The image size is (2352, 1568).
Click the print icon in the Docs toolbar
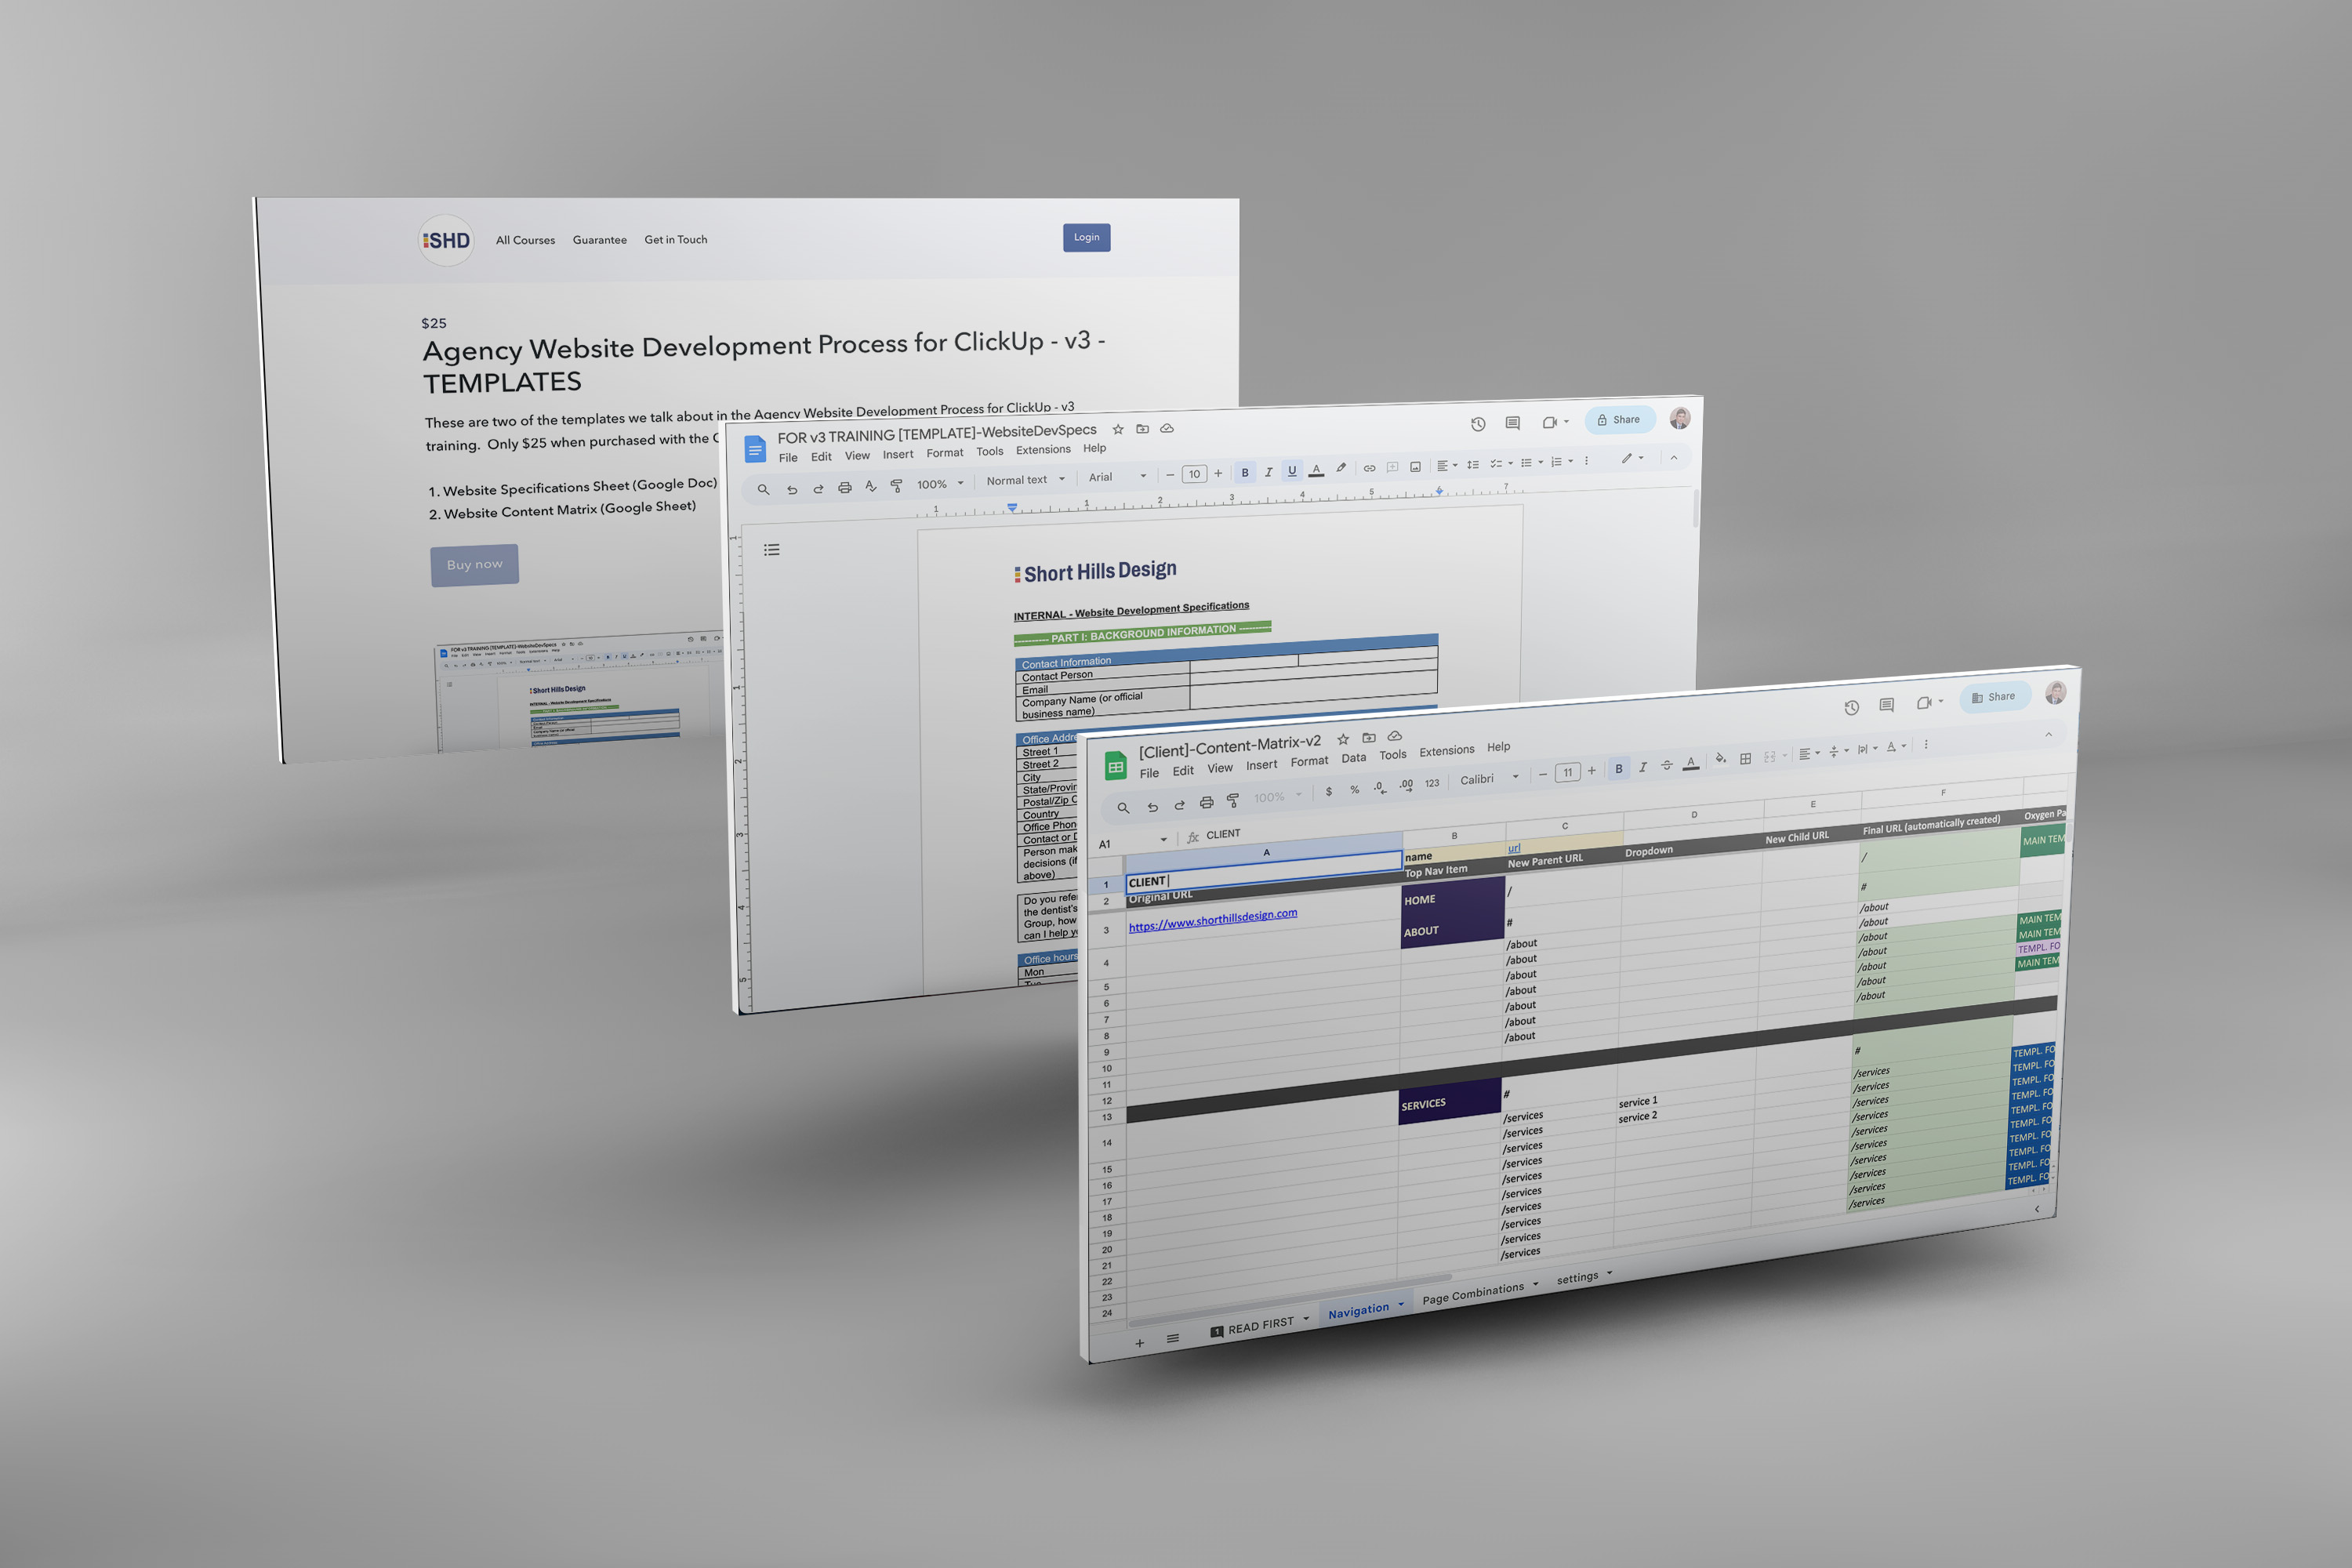pyautogui.click(x=845, y=488)
